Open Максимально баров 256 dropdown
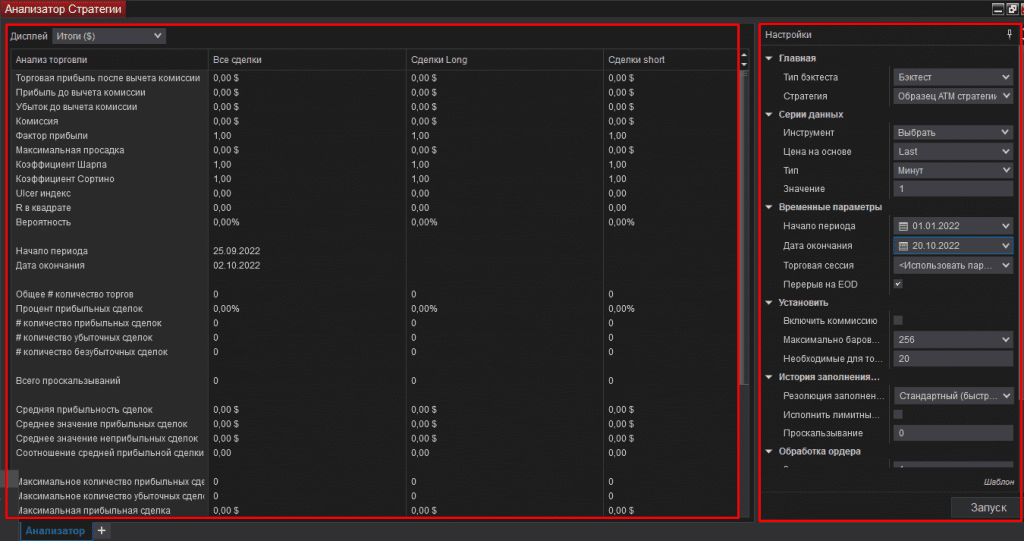 [953, 340]
